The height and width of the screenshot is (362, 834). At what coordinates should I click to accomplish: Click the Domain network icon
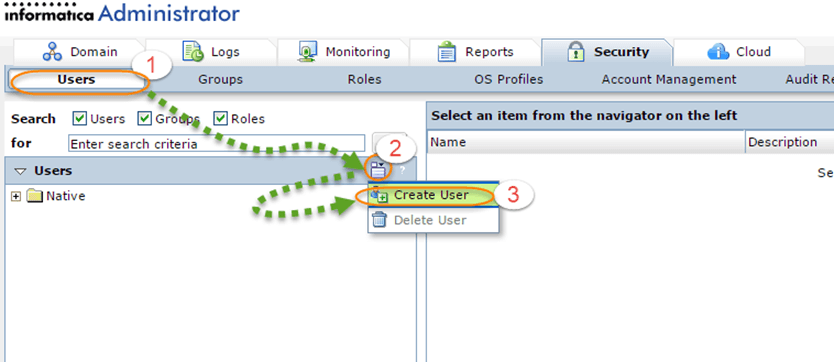pos(52,52)
